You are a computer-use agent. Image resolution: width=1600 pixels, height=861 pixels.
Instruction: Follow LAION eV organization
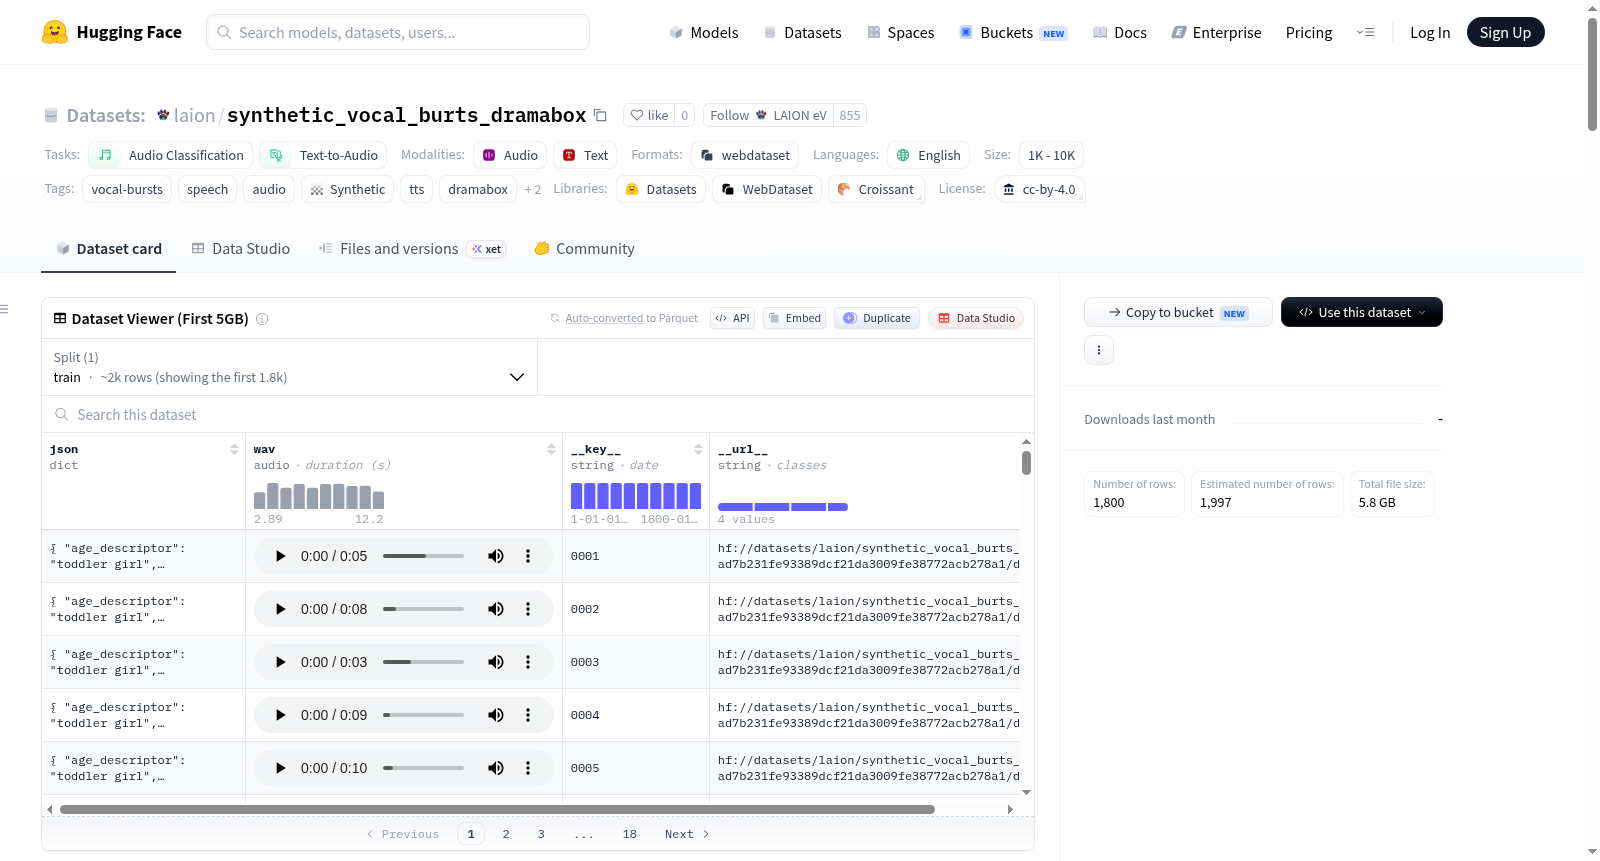point(768,115)
